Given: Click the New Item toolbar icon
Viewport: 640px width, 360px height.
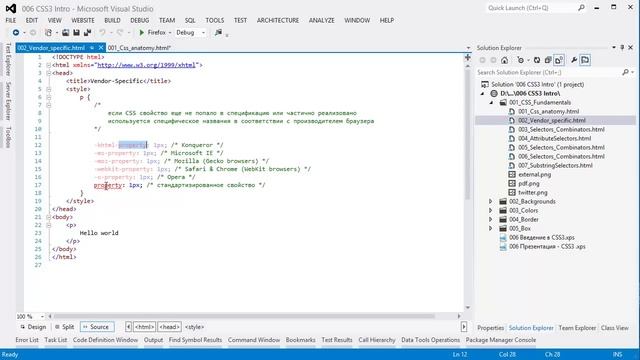Looking at the screenshot, I should pos(48,32).
